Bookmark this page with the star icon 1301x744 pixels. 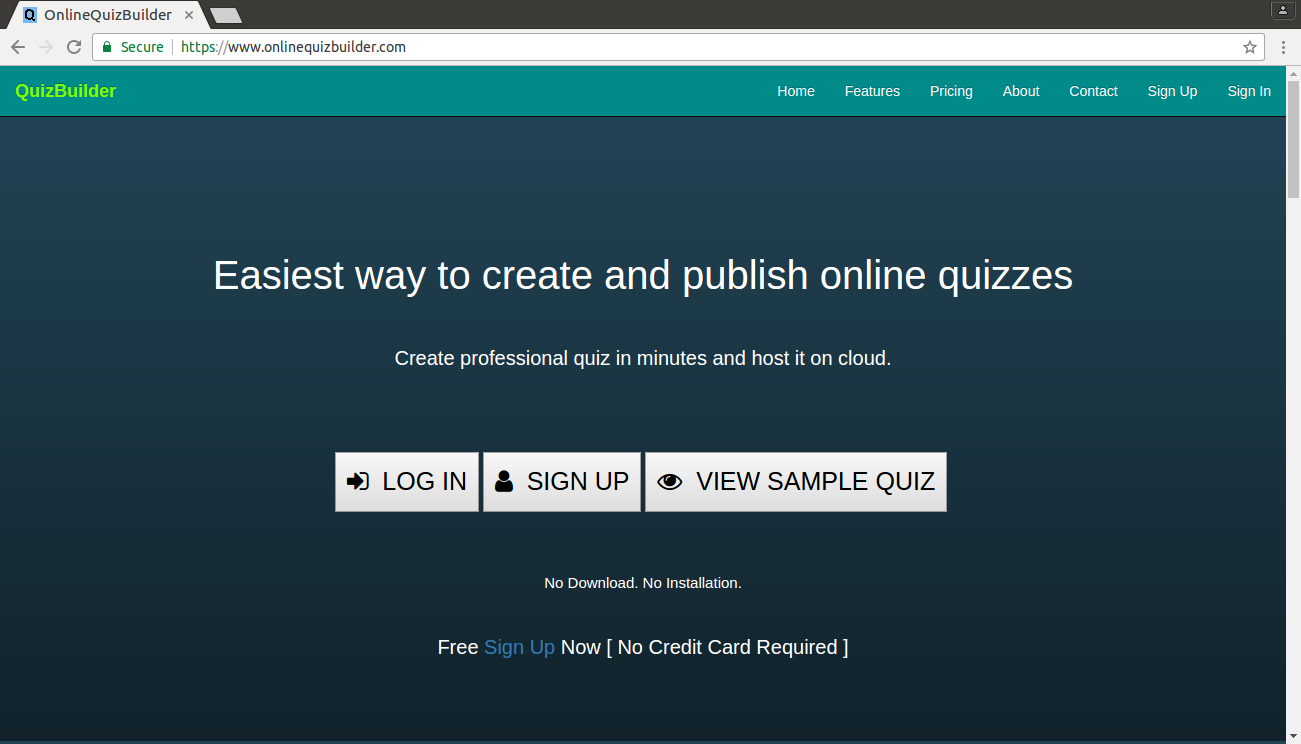[x=1250, y=47]
